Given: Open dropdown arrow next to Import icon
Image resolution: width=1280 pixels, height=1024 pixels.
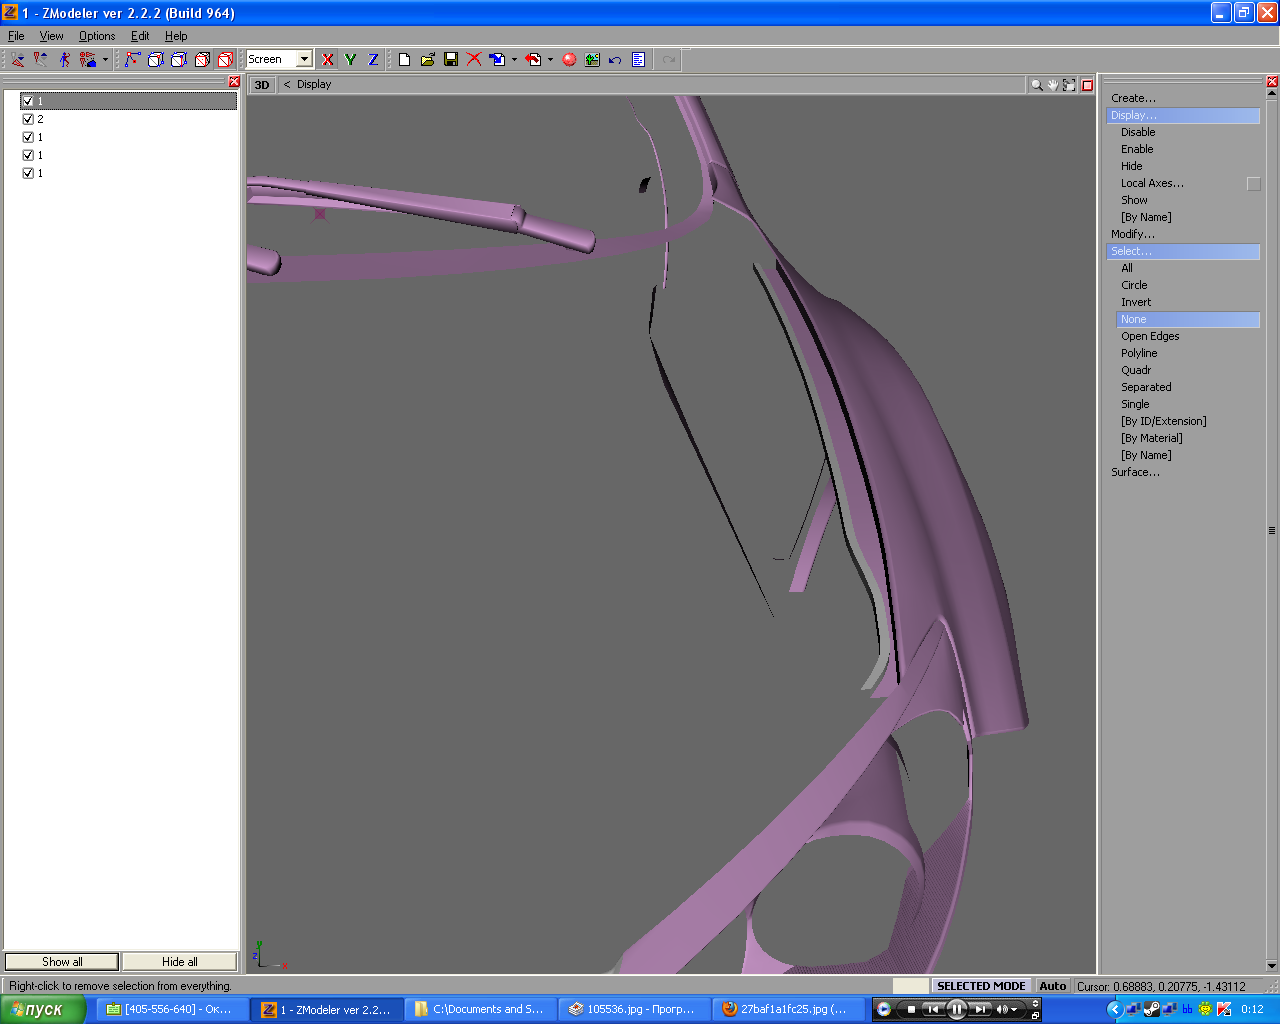Looking at the screenshot, I should [x=514, y=60].
